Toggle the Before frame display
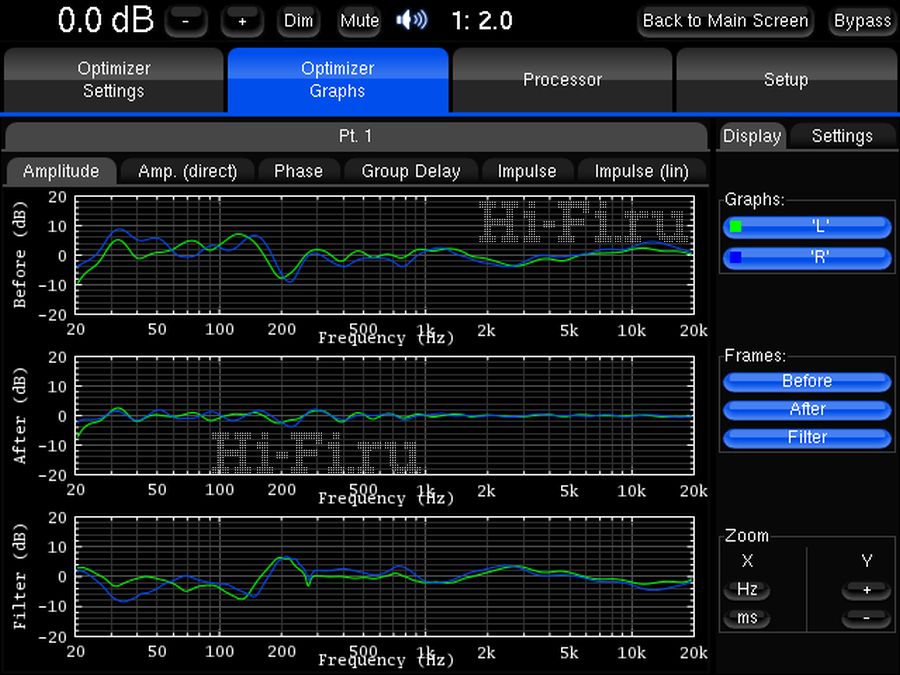900x675 pixels. (807, 381)
